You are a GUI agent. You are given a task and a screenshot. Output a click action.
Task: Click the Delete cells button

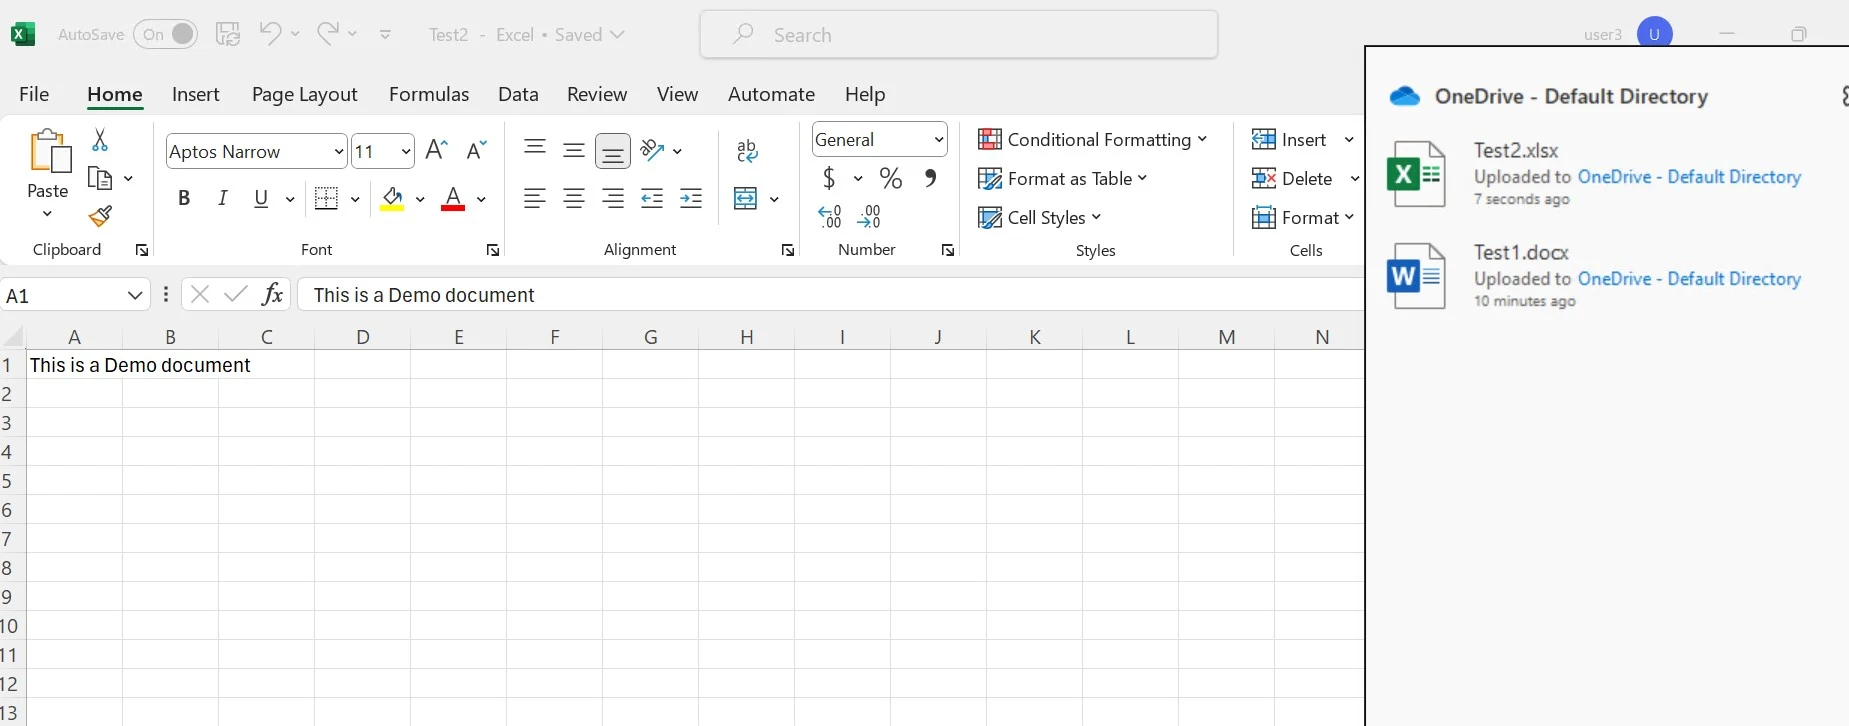click(x=1292, y=178)
